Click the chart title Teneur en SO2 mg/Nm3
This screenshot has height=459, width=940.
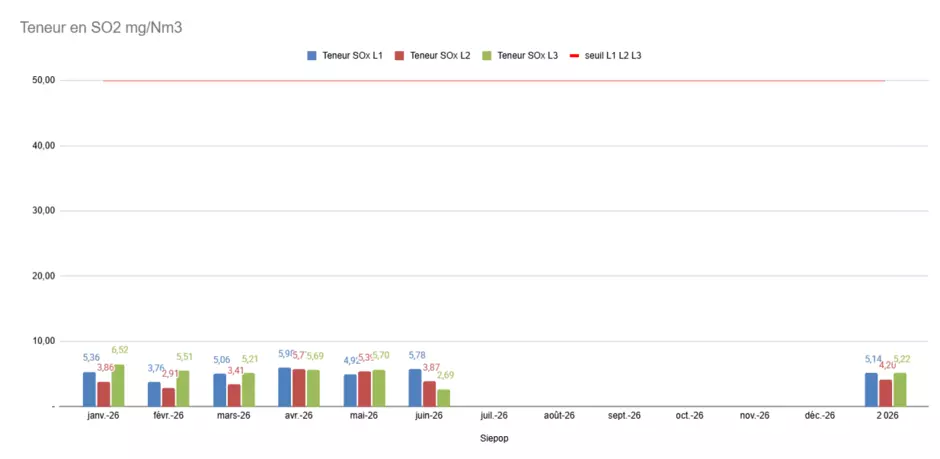coord(101,28)
